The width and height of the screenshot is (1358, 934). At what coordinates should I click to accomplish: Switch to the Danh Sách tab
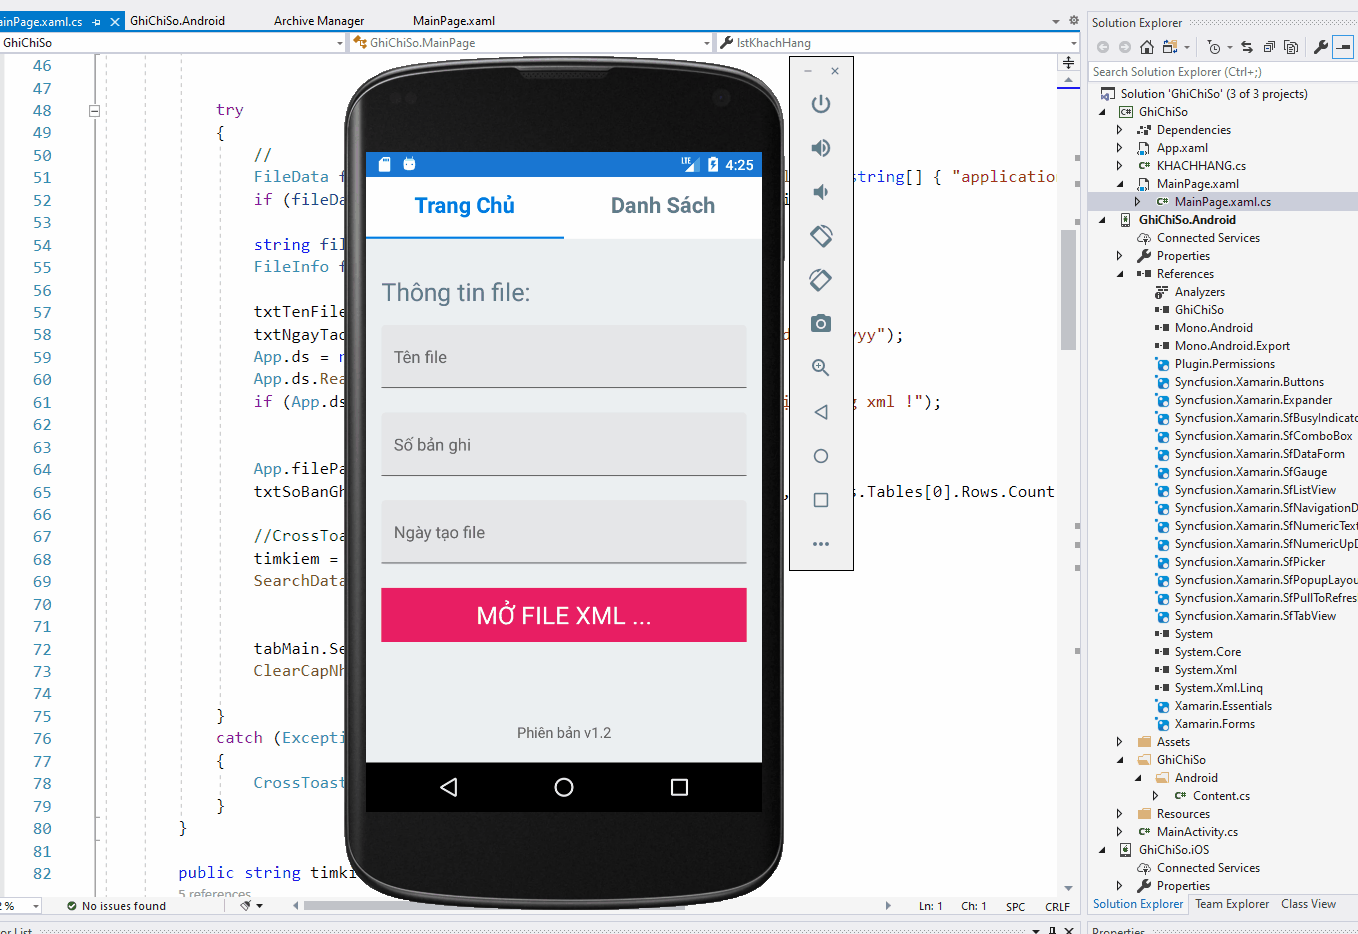pyautogui.click(x=662, y=206)
